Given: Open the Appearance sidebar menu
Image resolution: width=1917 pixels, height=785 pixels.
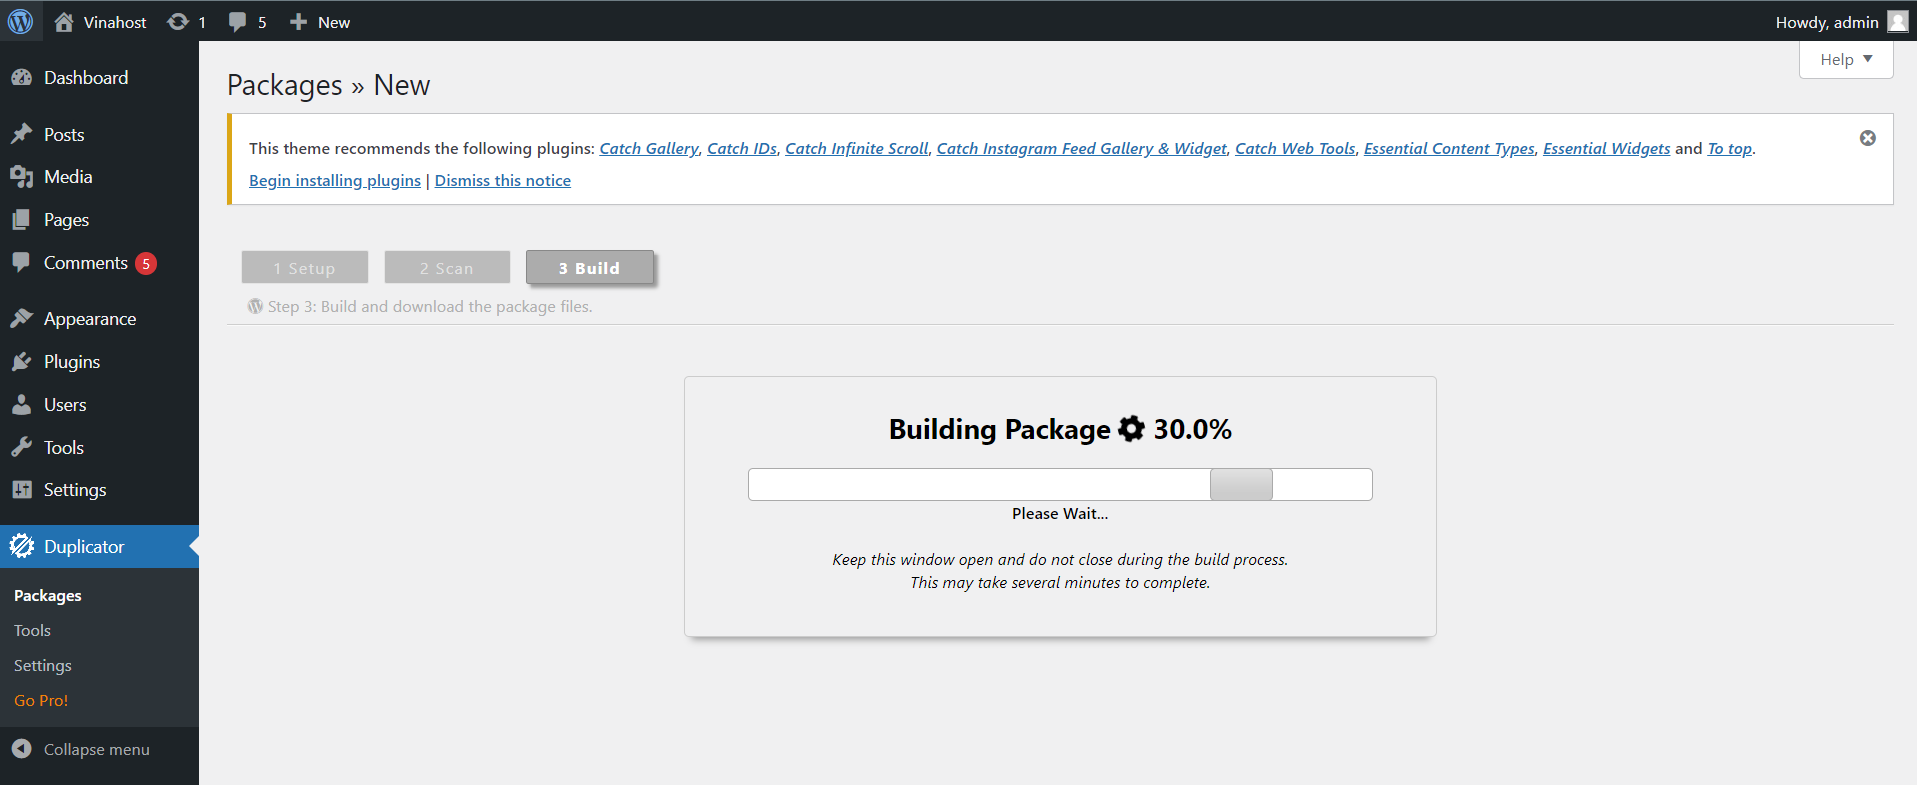Looking at the screenshot, I should [89, 319].
